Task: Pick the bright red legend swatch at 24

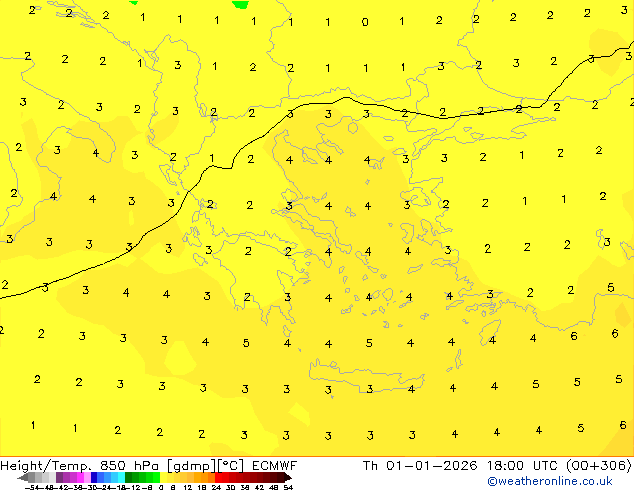Action: (x=218, y=478)
